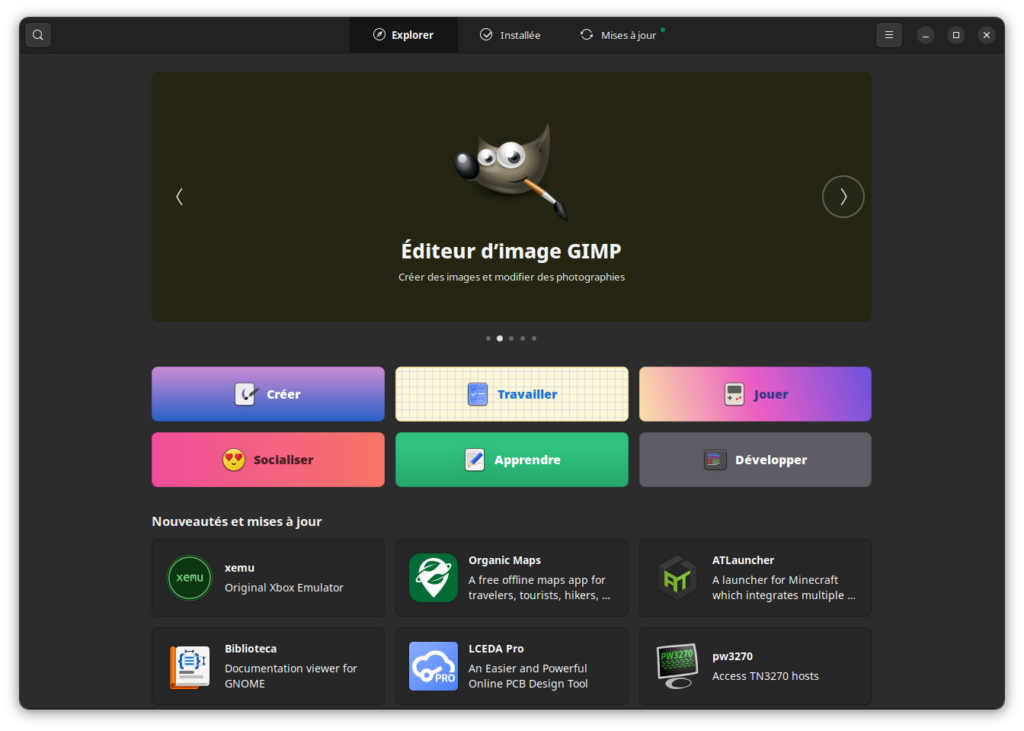The width and height of the screenshot is (1024, 731).
Task: Click 'Documentation viewer for GNOME' description
Action: pos(291,676)
